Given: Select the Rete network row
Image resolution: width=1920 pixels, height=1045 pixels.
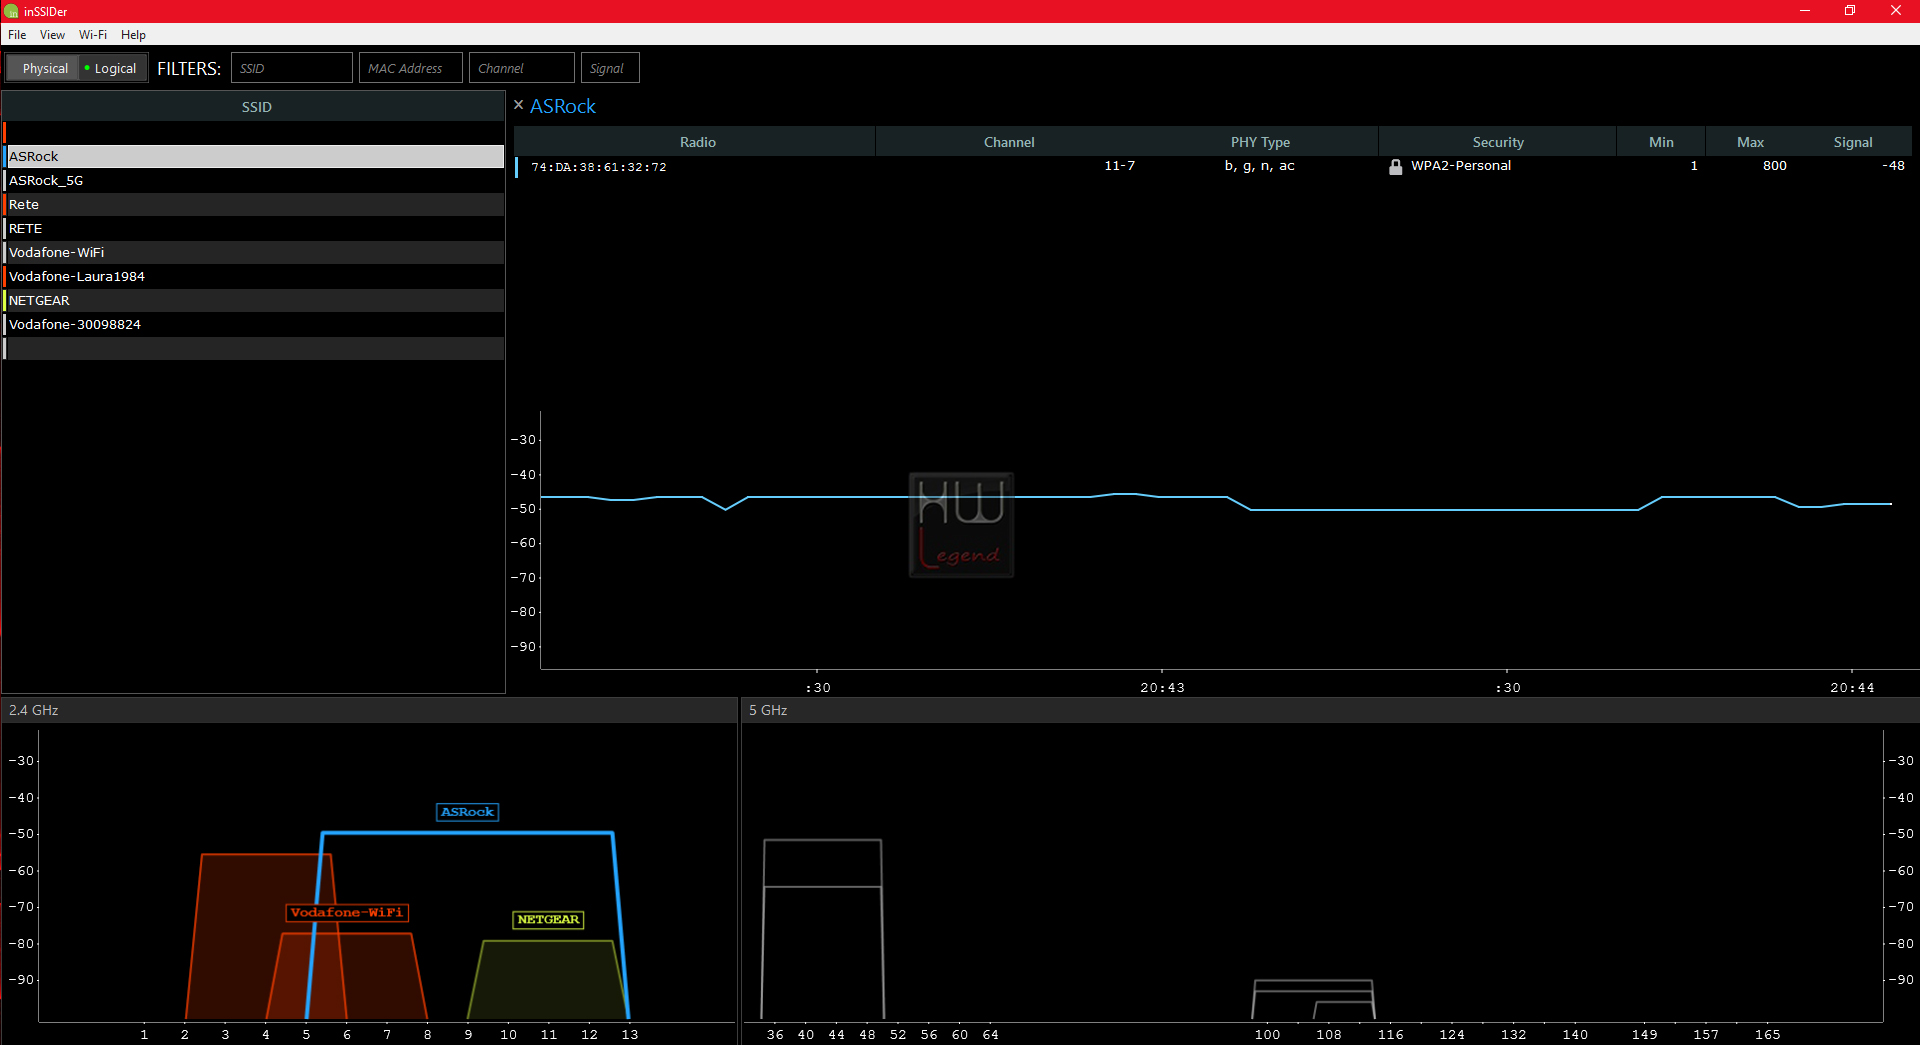Looking at the screenshot, I should click(254, 204).
